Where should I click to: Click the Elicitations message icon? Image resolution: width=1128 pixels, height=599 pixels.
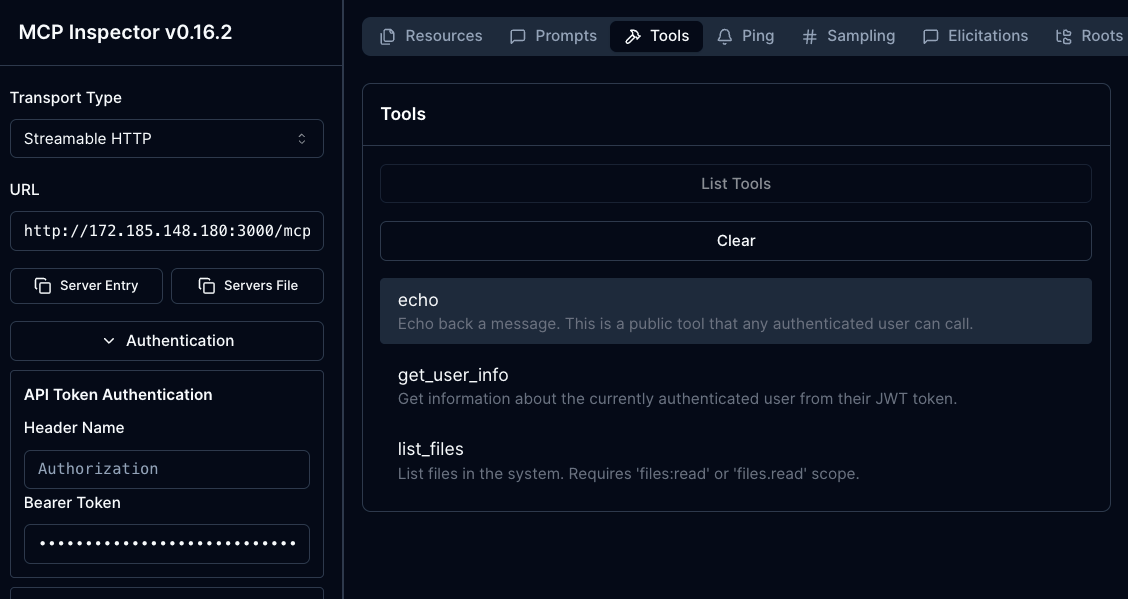pyautogui.click(x=930, y=37)
